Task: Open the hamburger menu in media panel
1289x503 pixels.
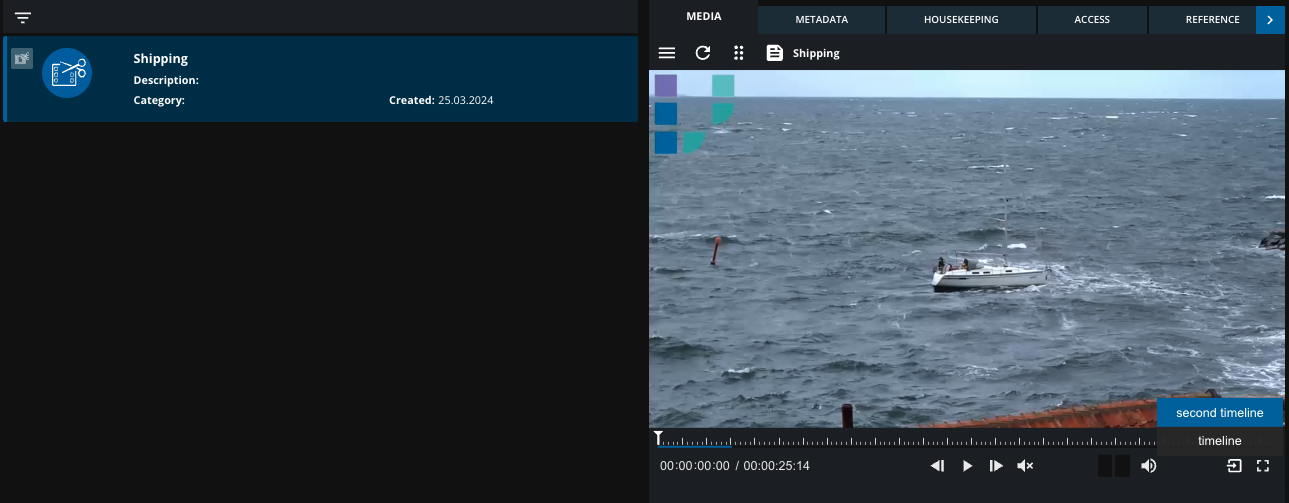Action: tap(667, 53)
